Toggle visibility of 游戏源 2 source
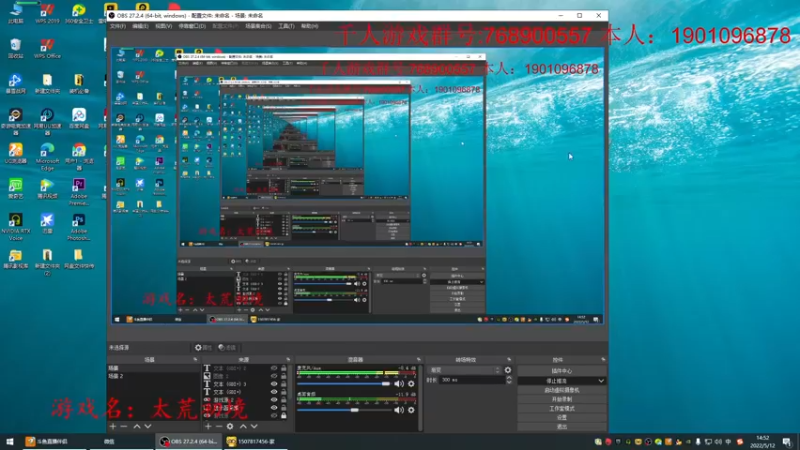 274,399
